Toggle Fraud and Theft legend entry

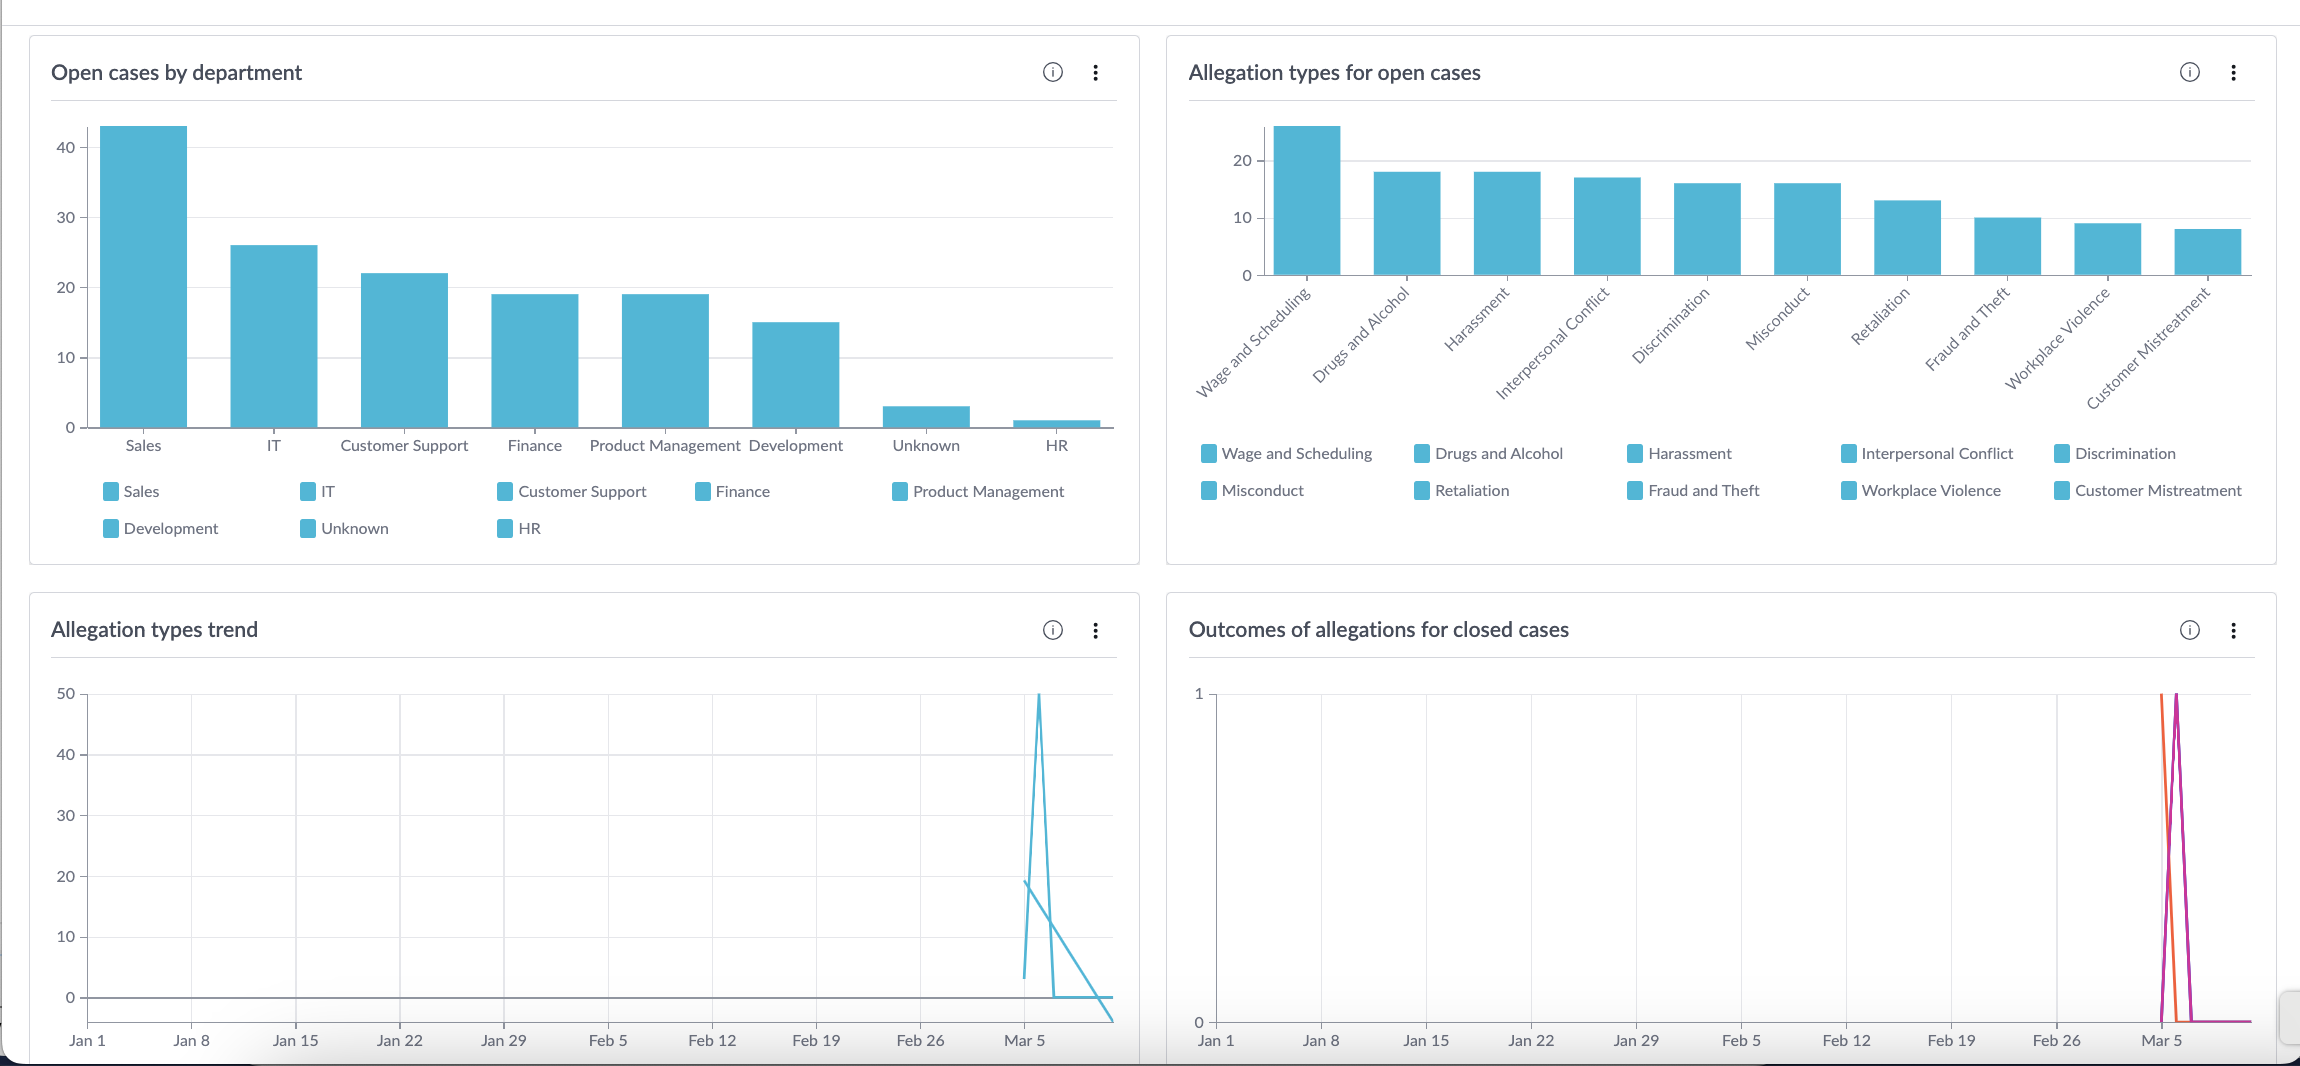[1694, 490]
